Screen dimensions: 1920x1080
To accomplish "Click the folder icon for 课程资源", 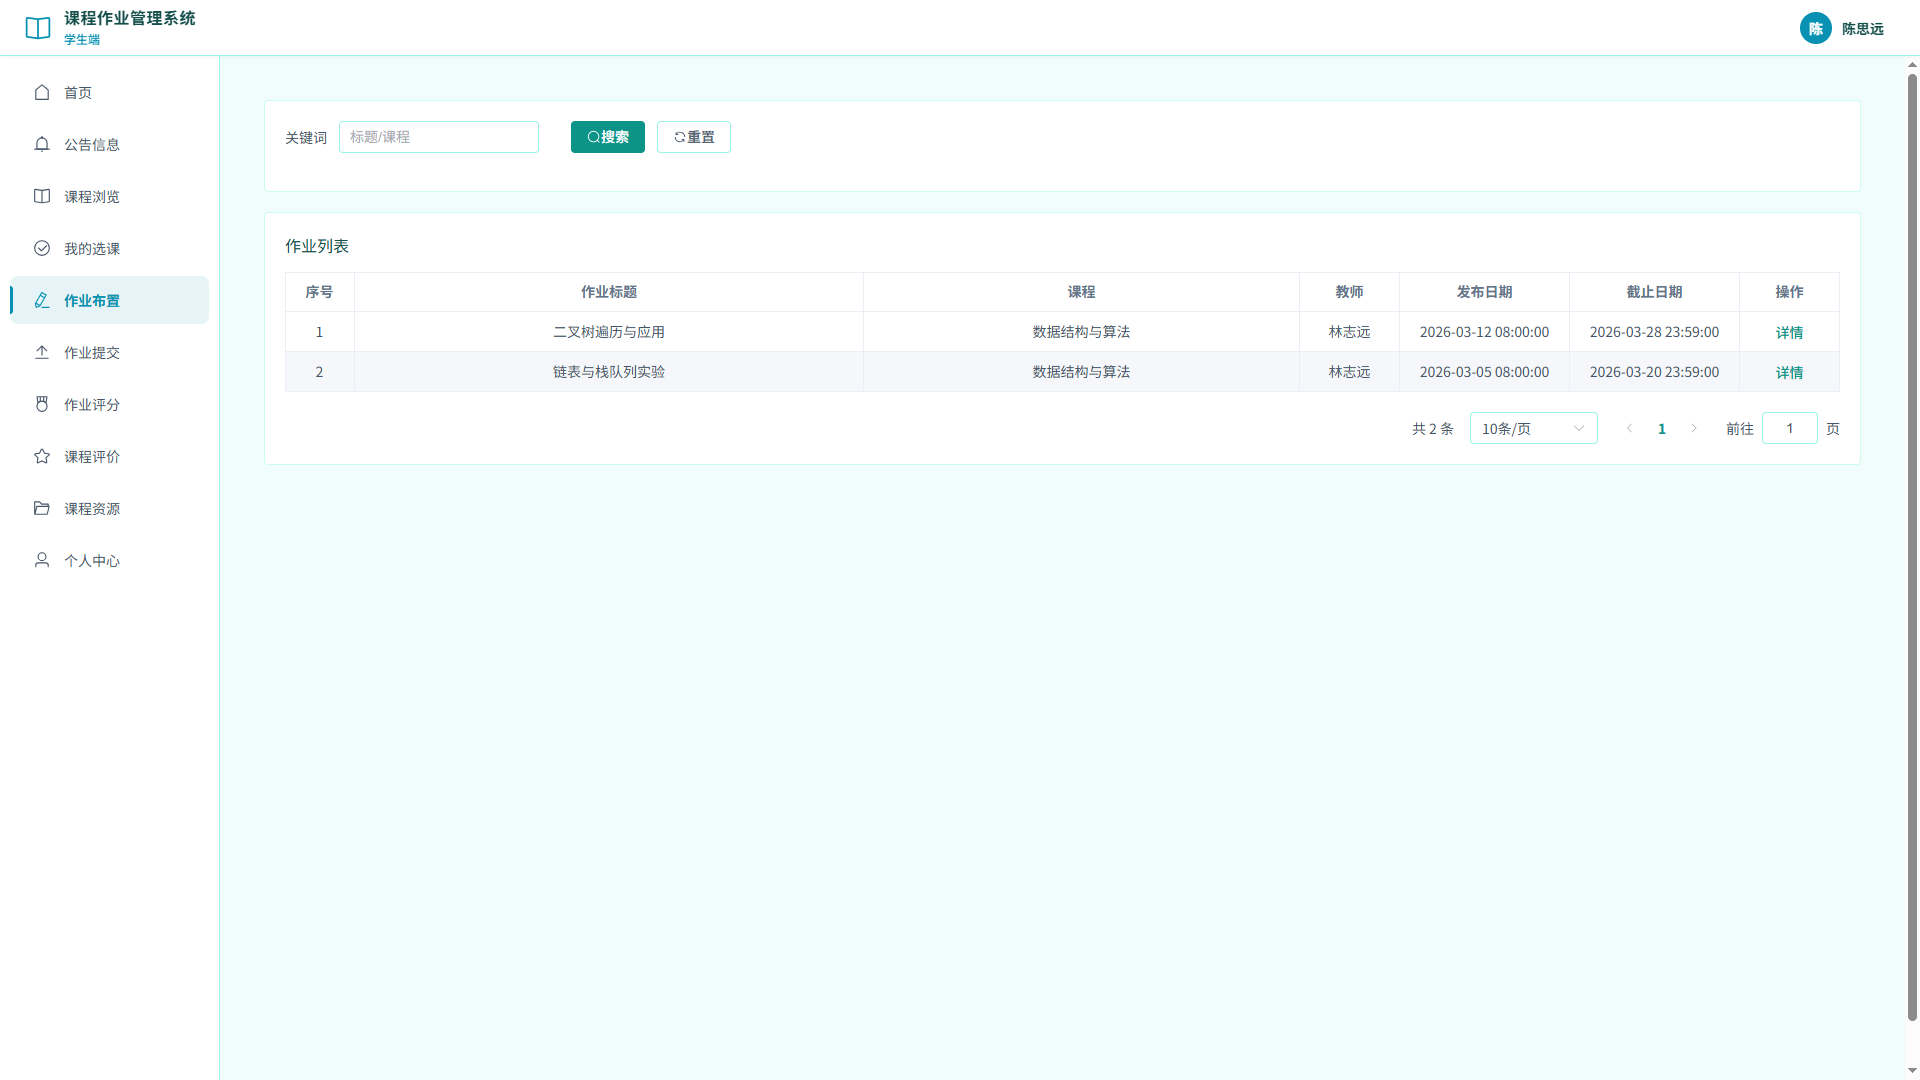I will [42, 508].
